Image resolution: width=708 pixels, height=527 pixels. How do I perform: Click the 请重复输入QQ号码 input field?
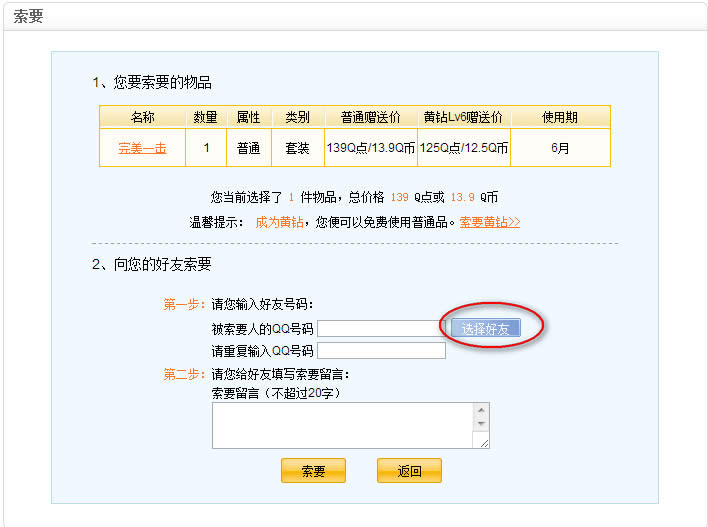point(381,350)
